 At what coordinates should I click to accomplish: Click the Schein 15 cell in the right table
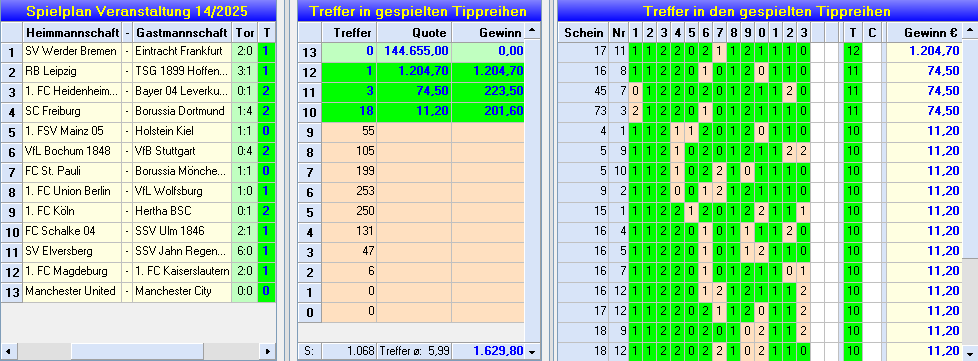point(583,211)
